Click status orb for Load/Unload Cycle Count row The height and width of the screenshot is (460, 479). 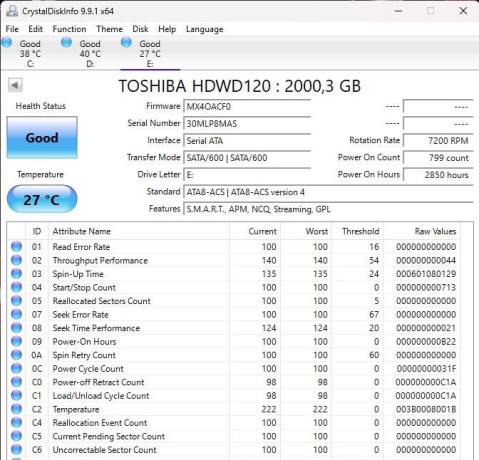(16, 395)
